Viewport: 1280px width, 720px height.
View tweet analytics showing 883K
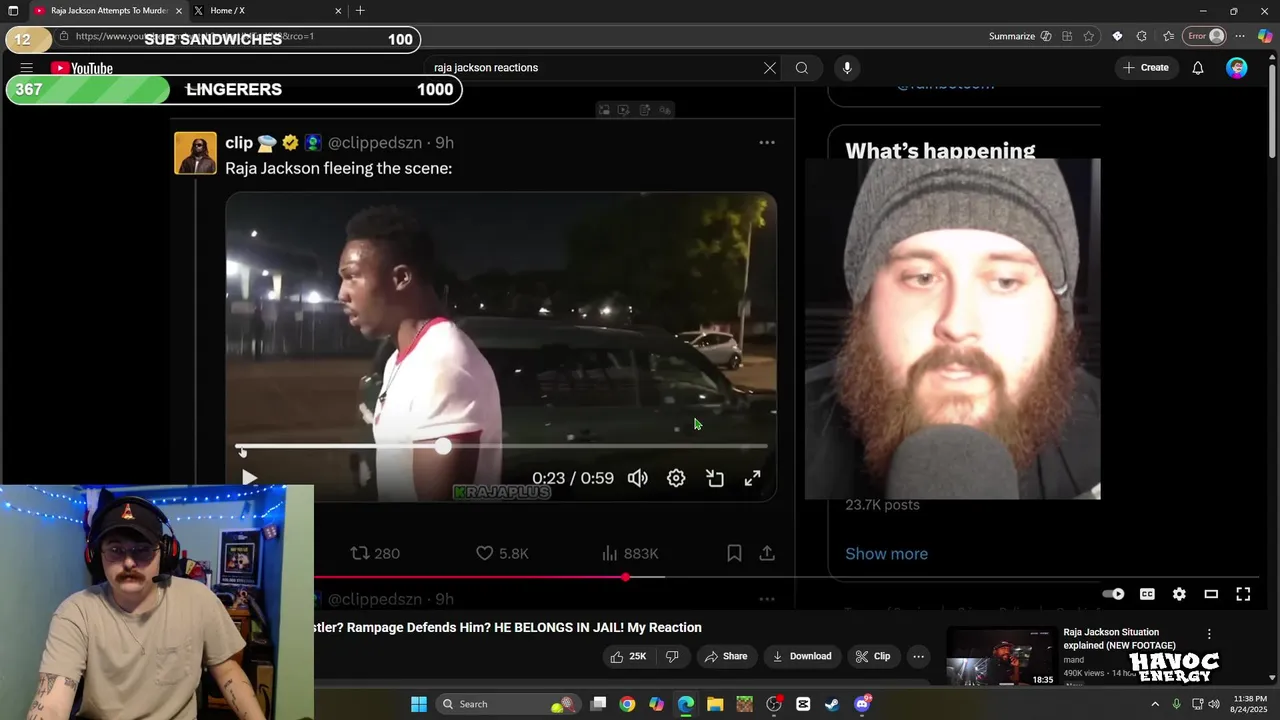click(x=630, y=553)
